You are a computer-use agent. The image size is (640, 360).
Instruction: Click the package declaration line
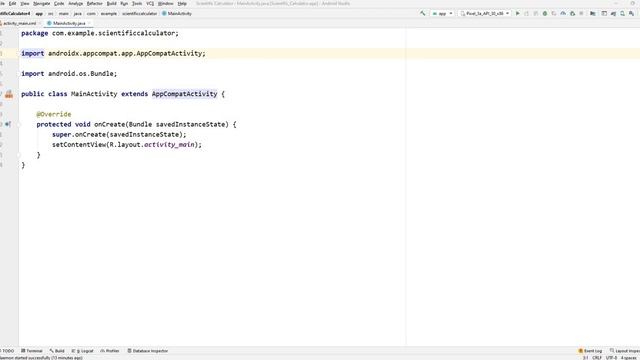click(x=100, y=33)
